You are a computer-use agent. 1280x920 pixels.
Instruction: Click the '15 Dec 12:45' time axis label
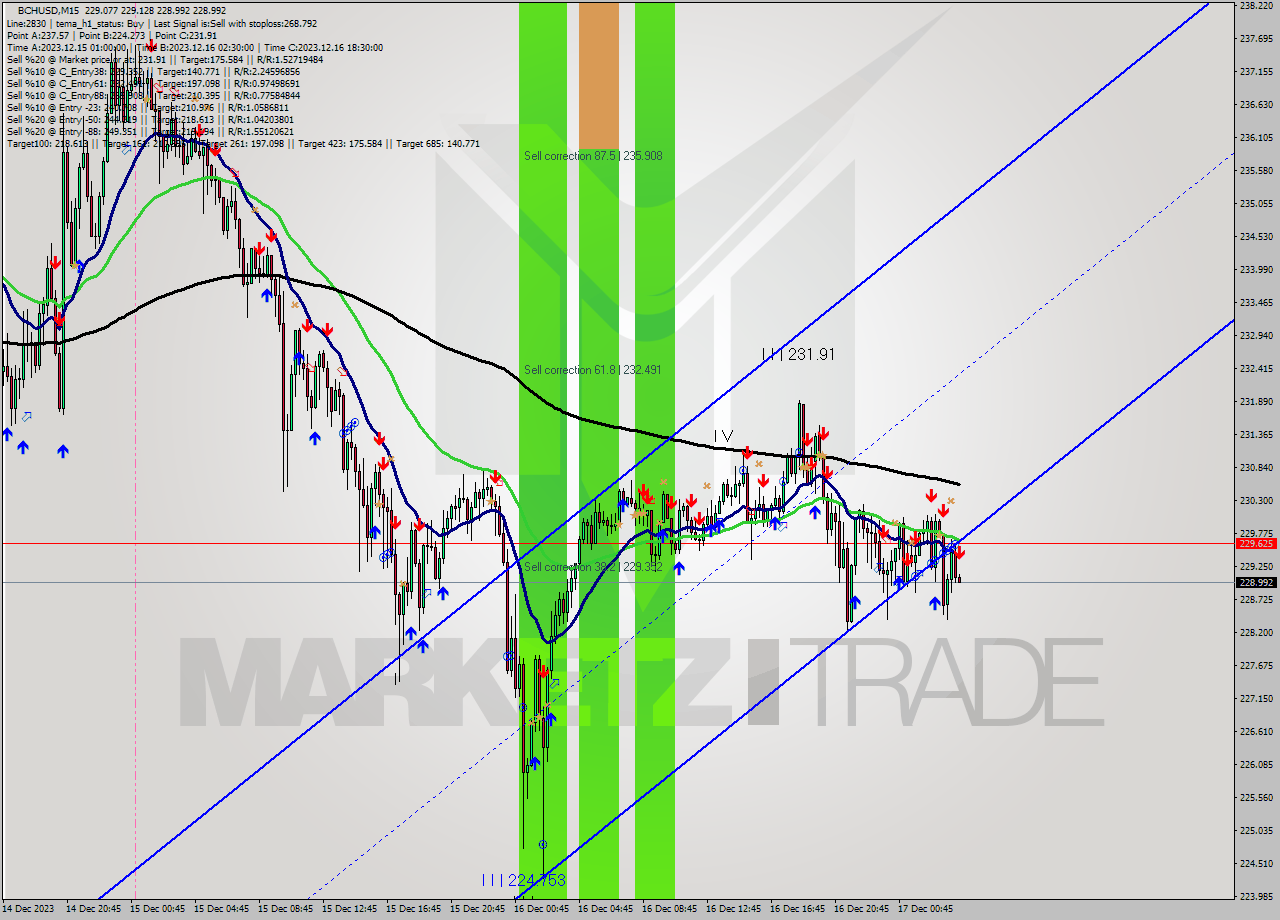coord(350,909)
